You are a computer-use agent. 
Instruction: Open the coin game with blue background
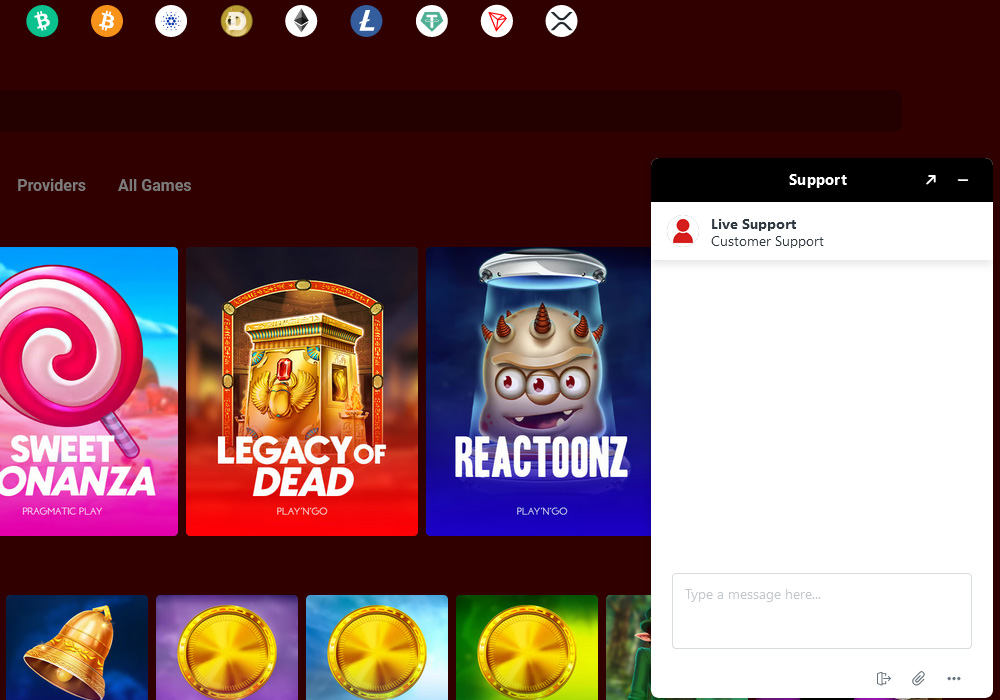pyautogui.click(x=377, y=648)
